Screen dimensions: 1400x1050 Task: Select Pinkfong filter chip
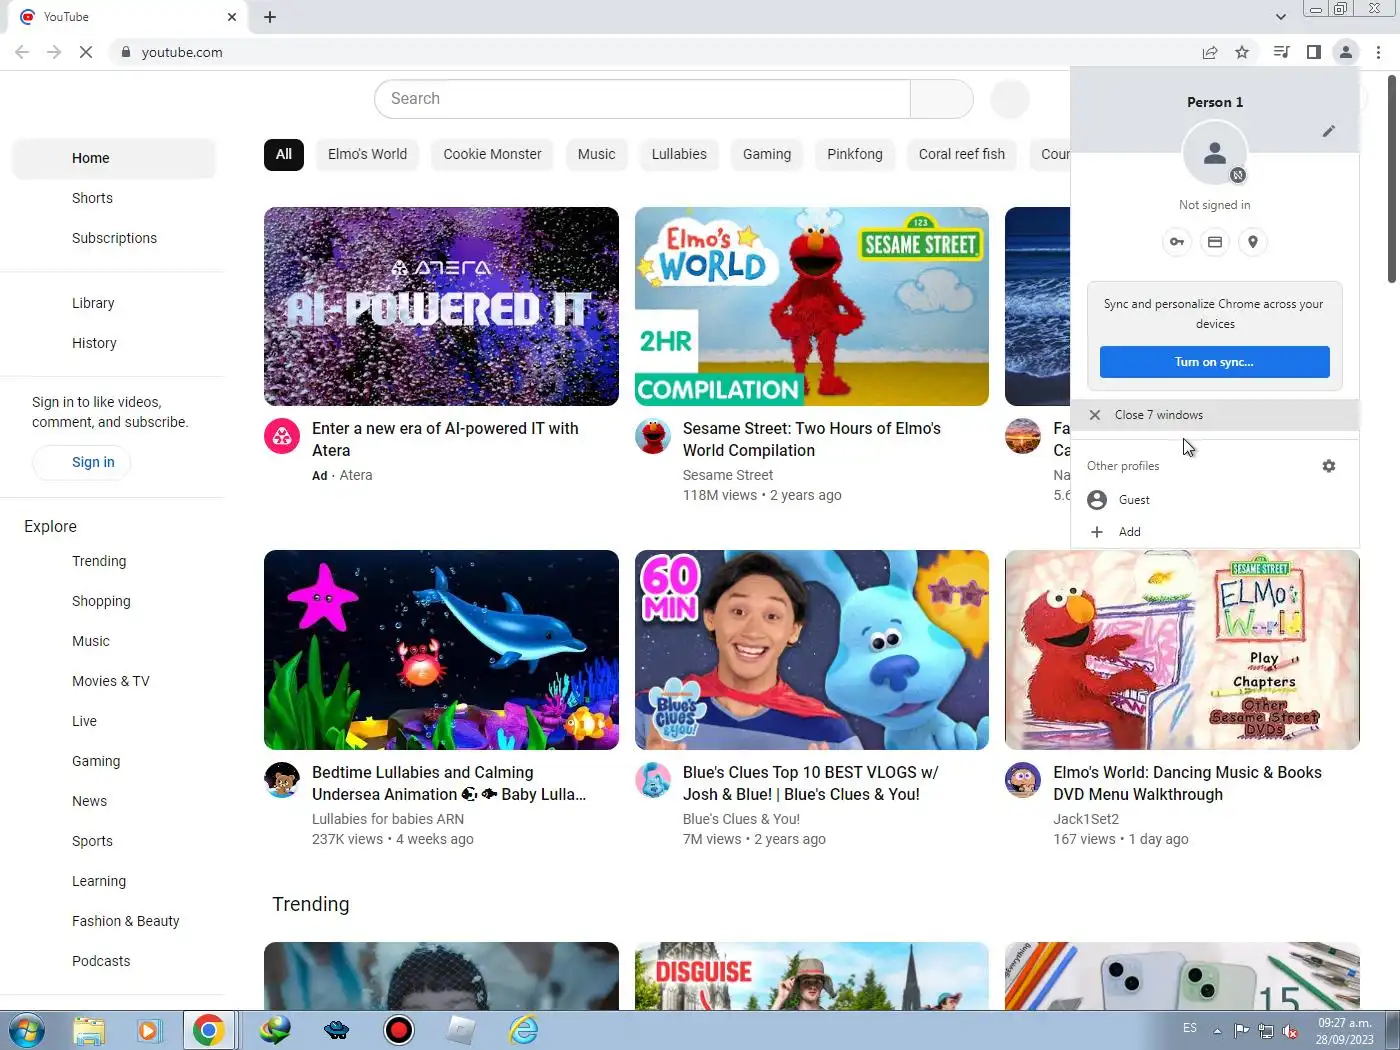855,154
